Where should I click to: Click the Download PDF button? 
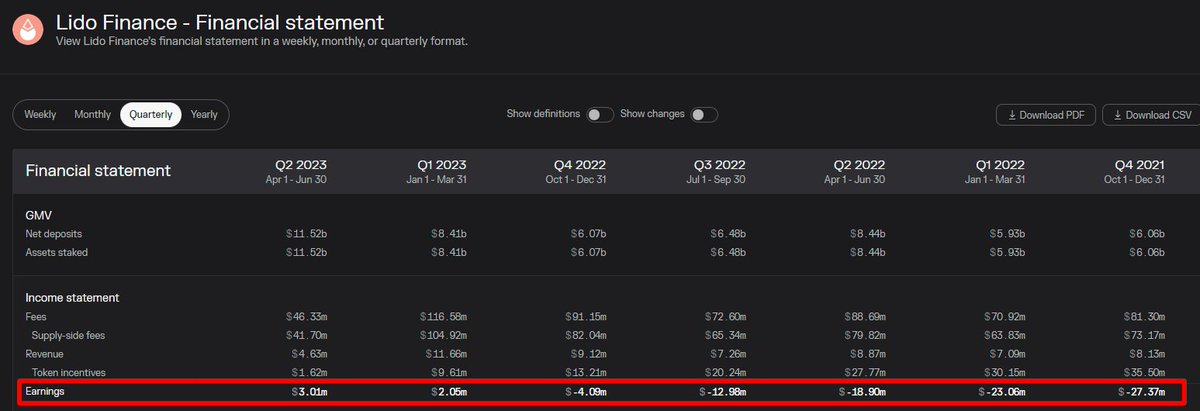pyautogui.click(x=1046, y=115)
